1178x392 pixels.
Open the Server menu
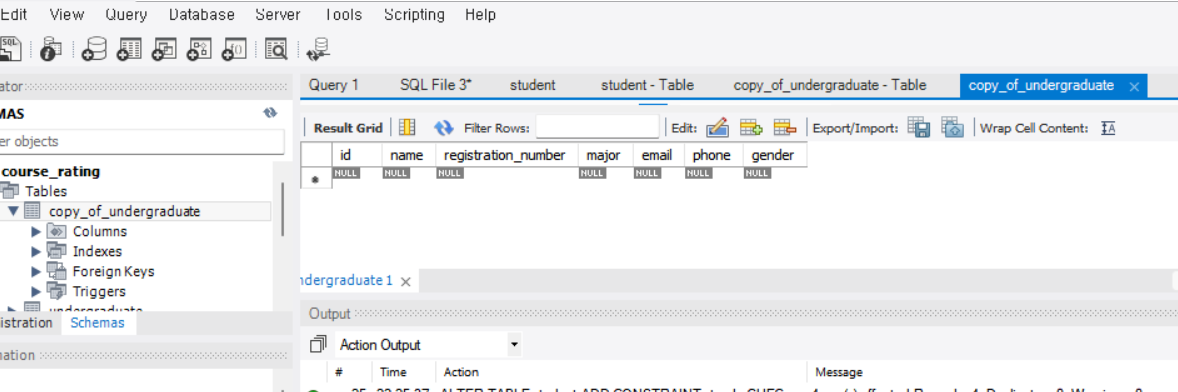coord(278,14)
